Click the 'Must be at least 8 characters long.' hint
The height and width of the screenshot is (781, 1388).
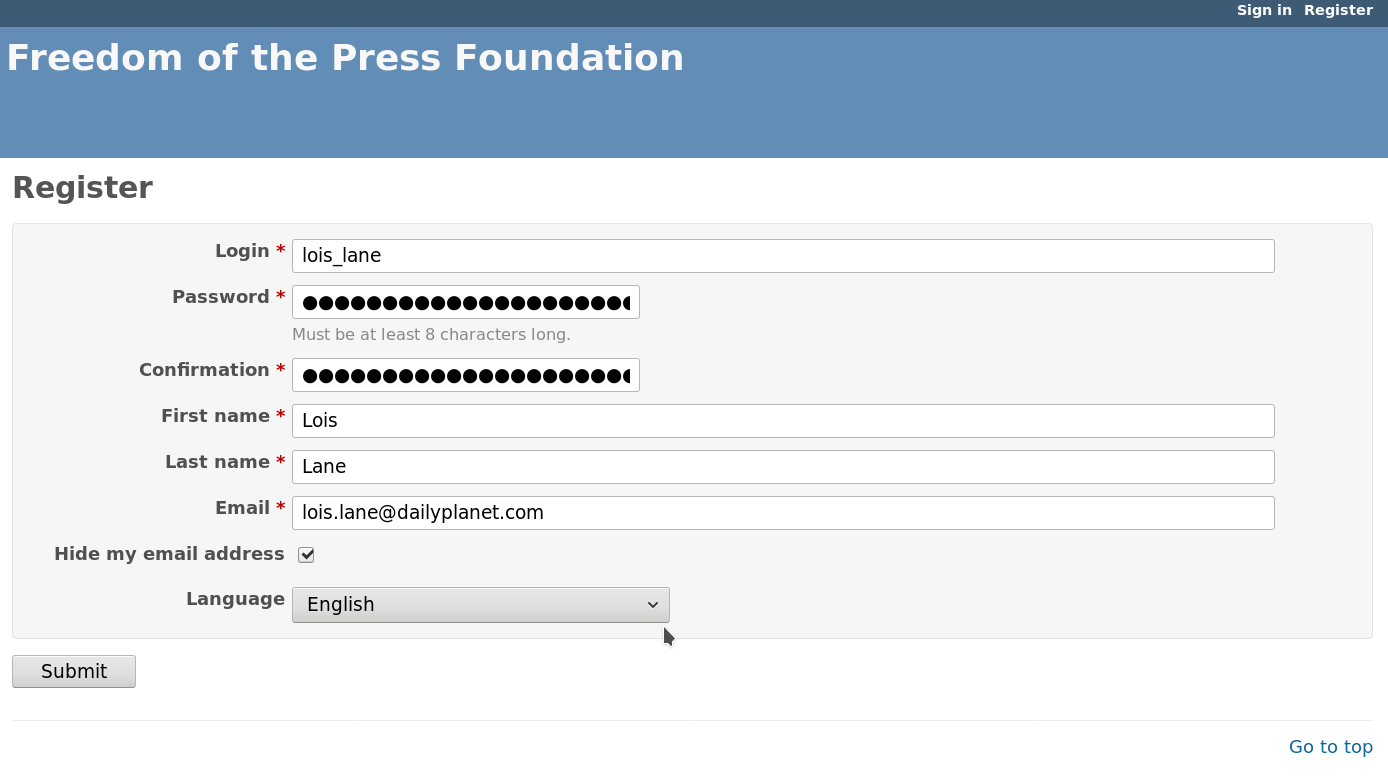tap(431, 334)
